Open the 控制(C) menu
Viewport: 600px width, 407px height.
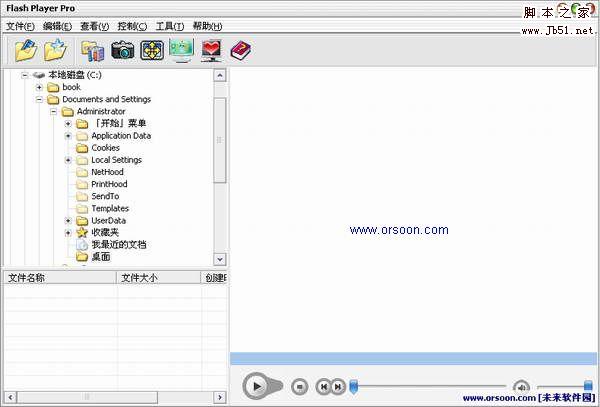tap(132, 26)
